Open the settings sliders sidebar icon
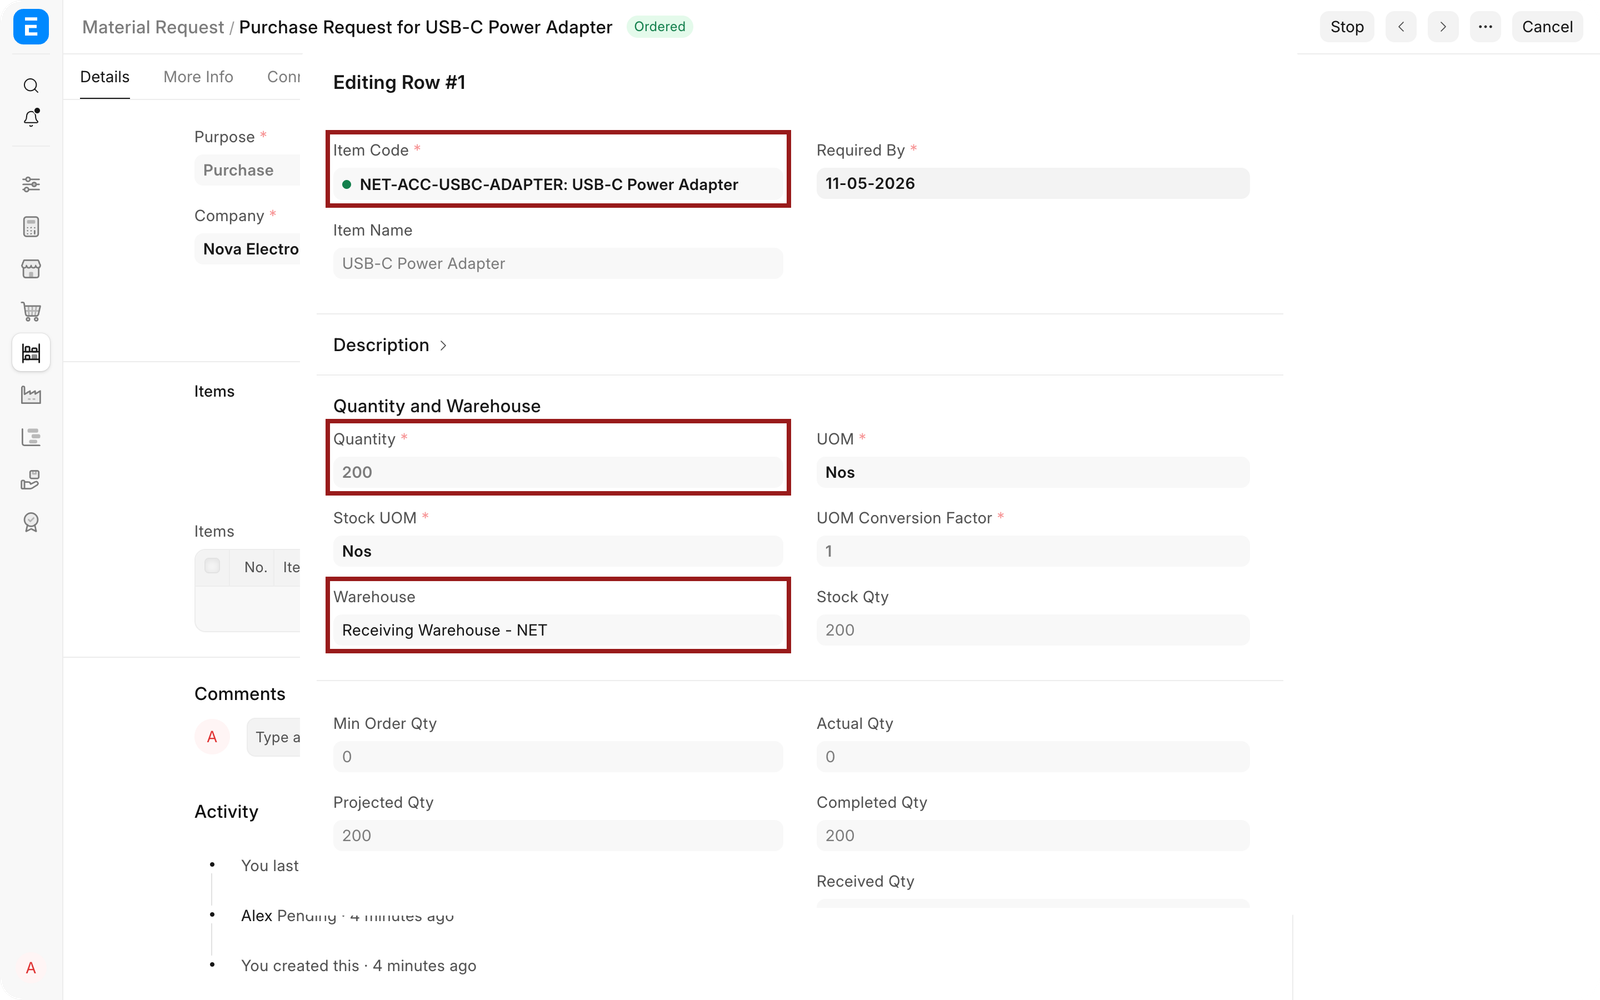 coord(31,184)
